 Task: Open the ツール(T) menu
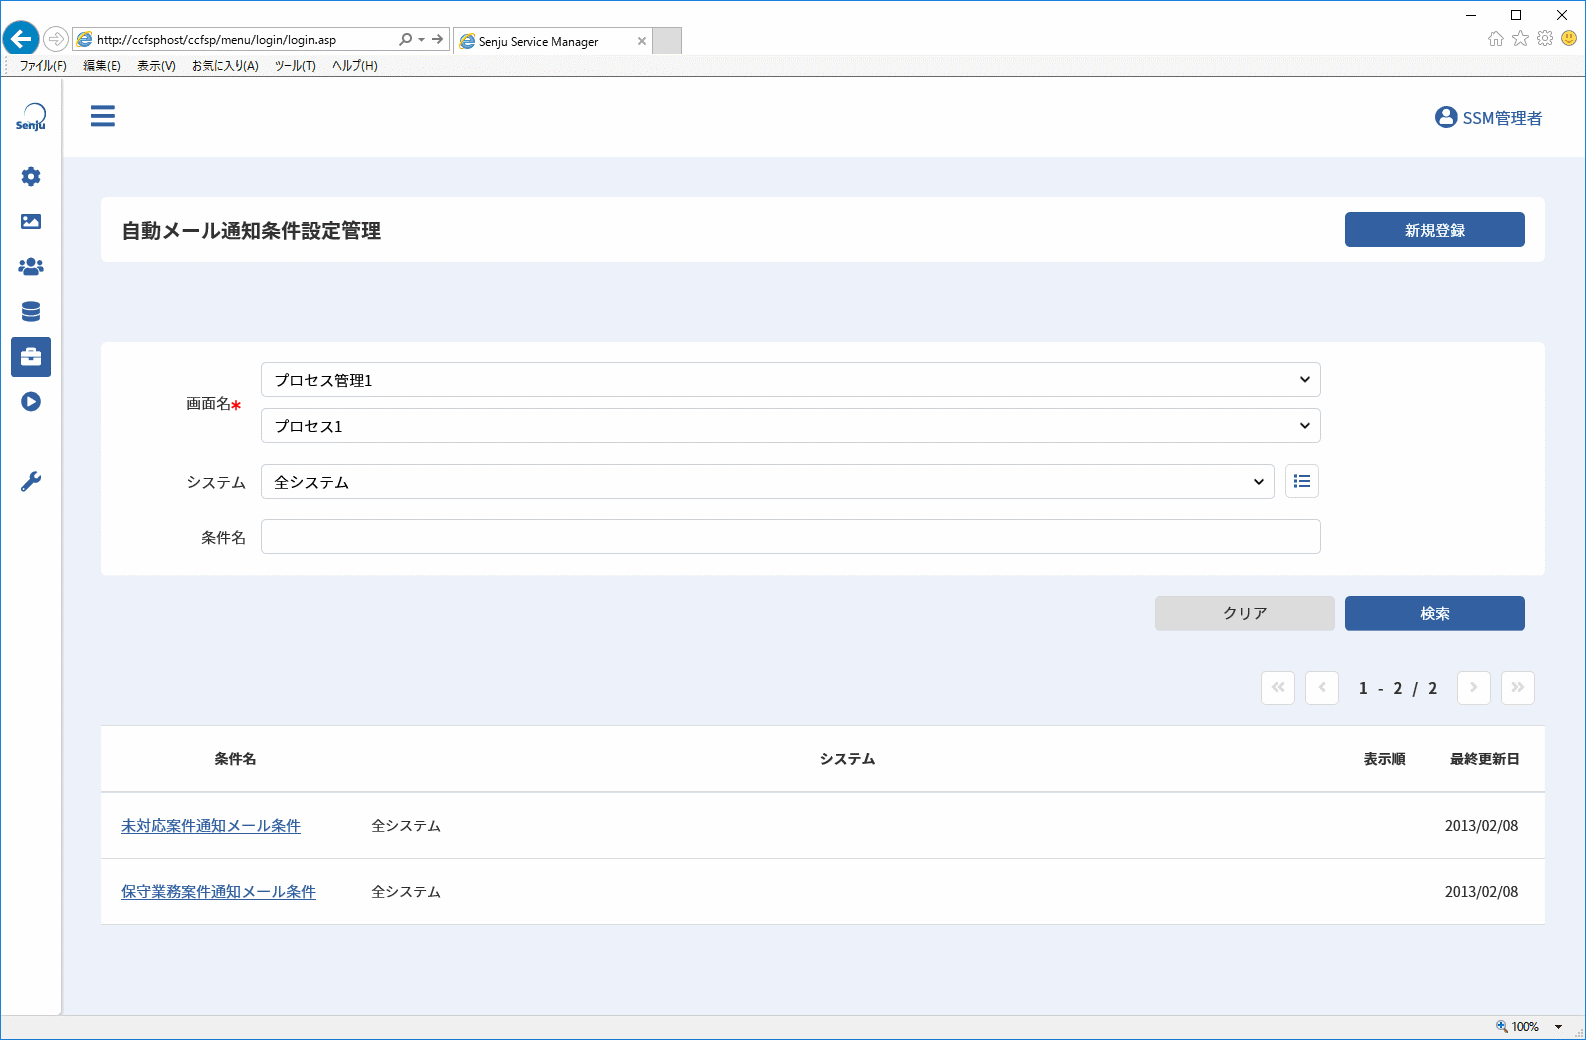pyautogui.click(x=295, y=66)
